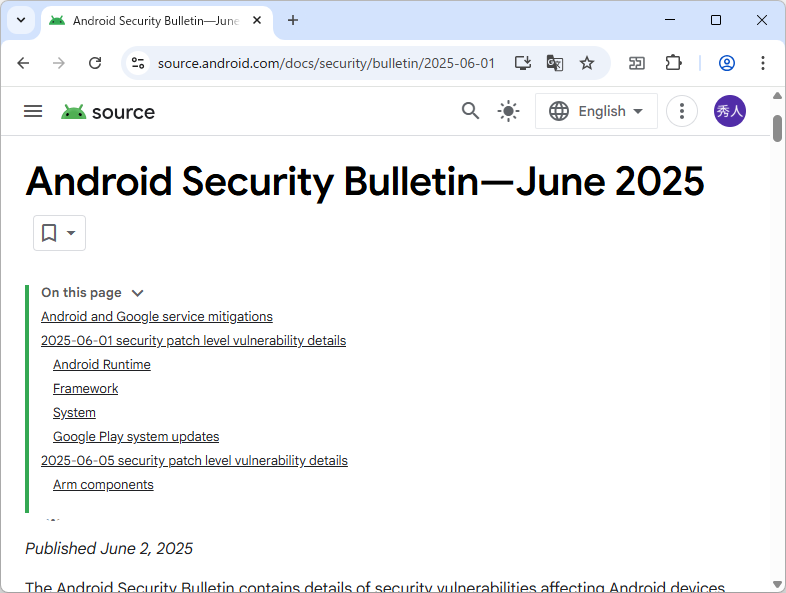Click the scrollbar down arrow
This screenshot has height=593, width=786.
point(777,584)
